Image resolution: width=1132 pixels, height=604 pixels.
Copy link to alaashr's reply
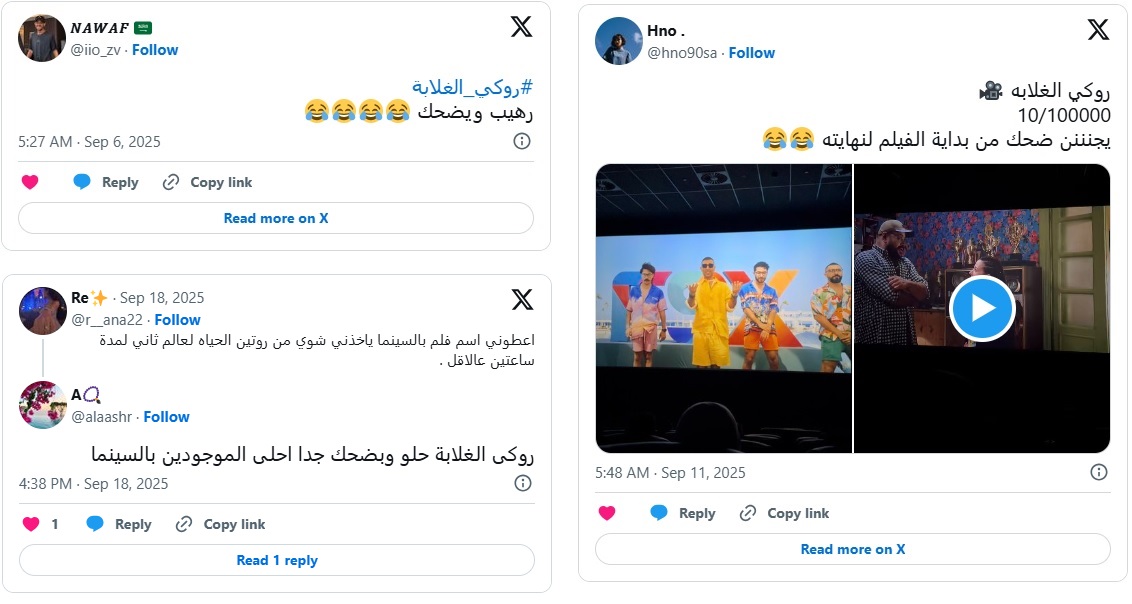(x=221, y=524)
